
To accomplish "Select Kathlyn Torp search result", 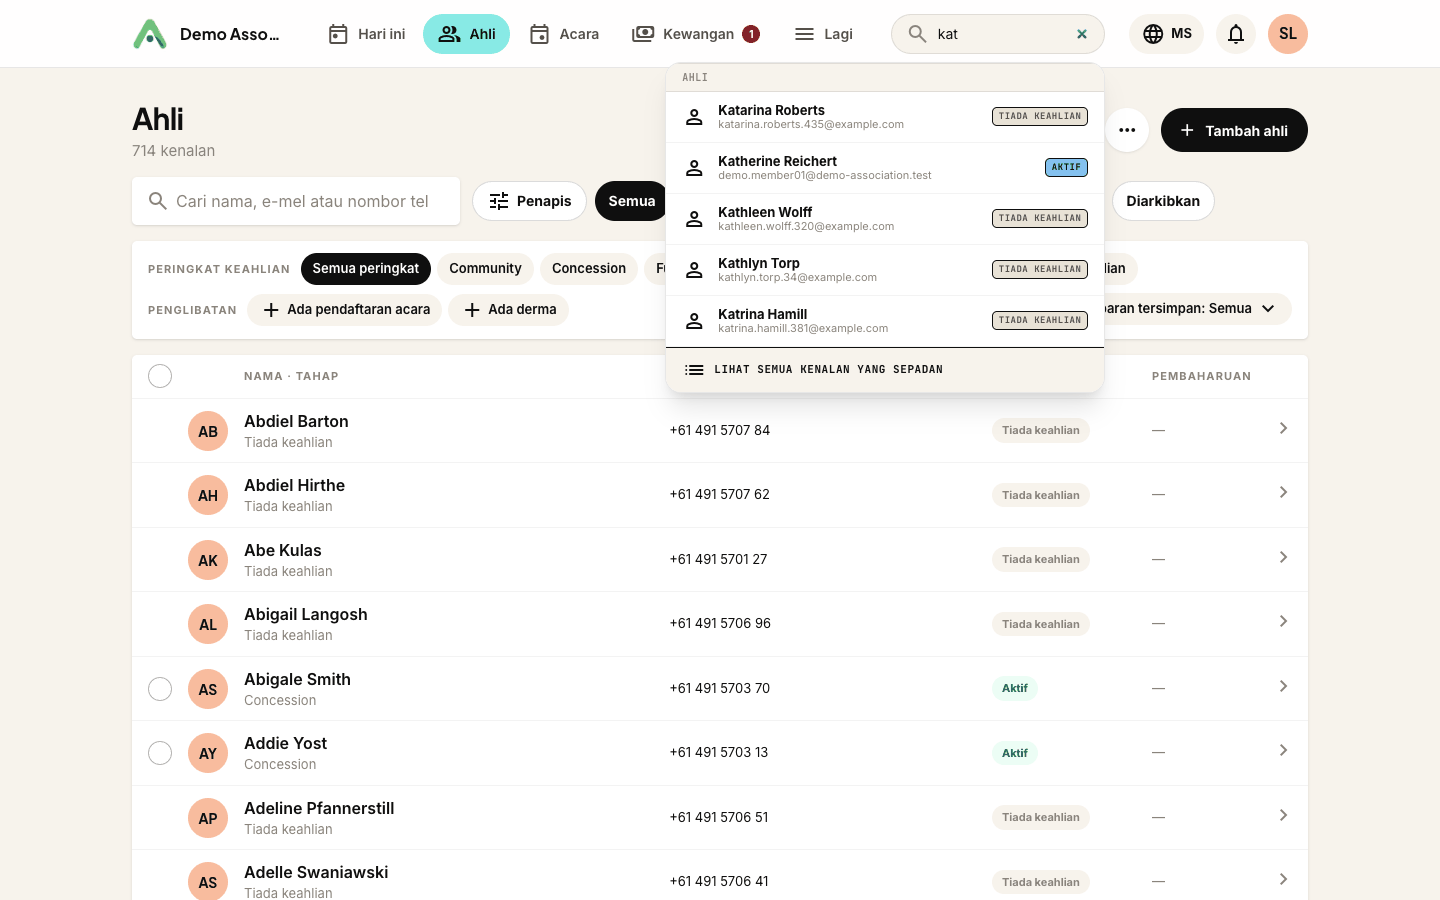I will [x=885, y=270].
